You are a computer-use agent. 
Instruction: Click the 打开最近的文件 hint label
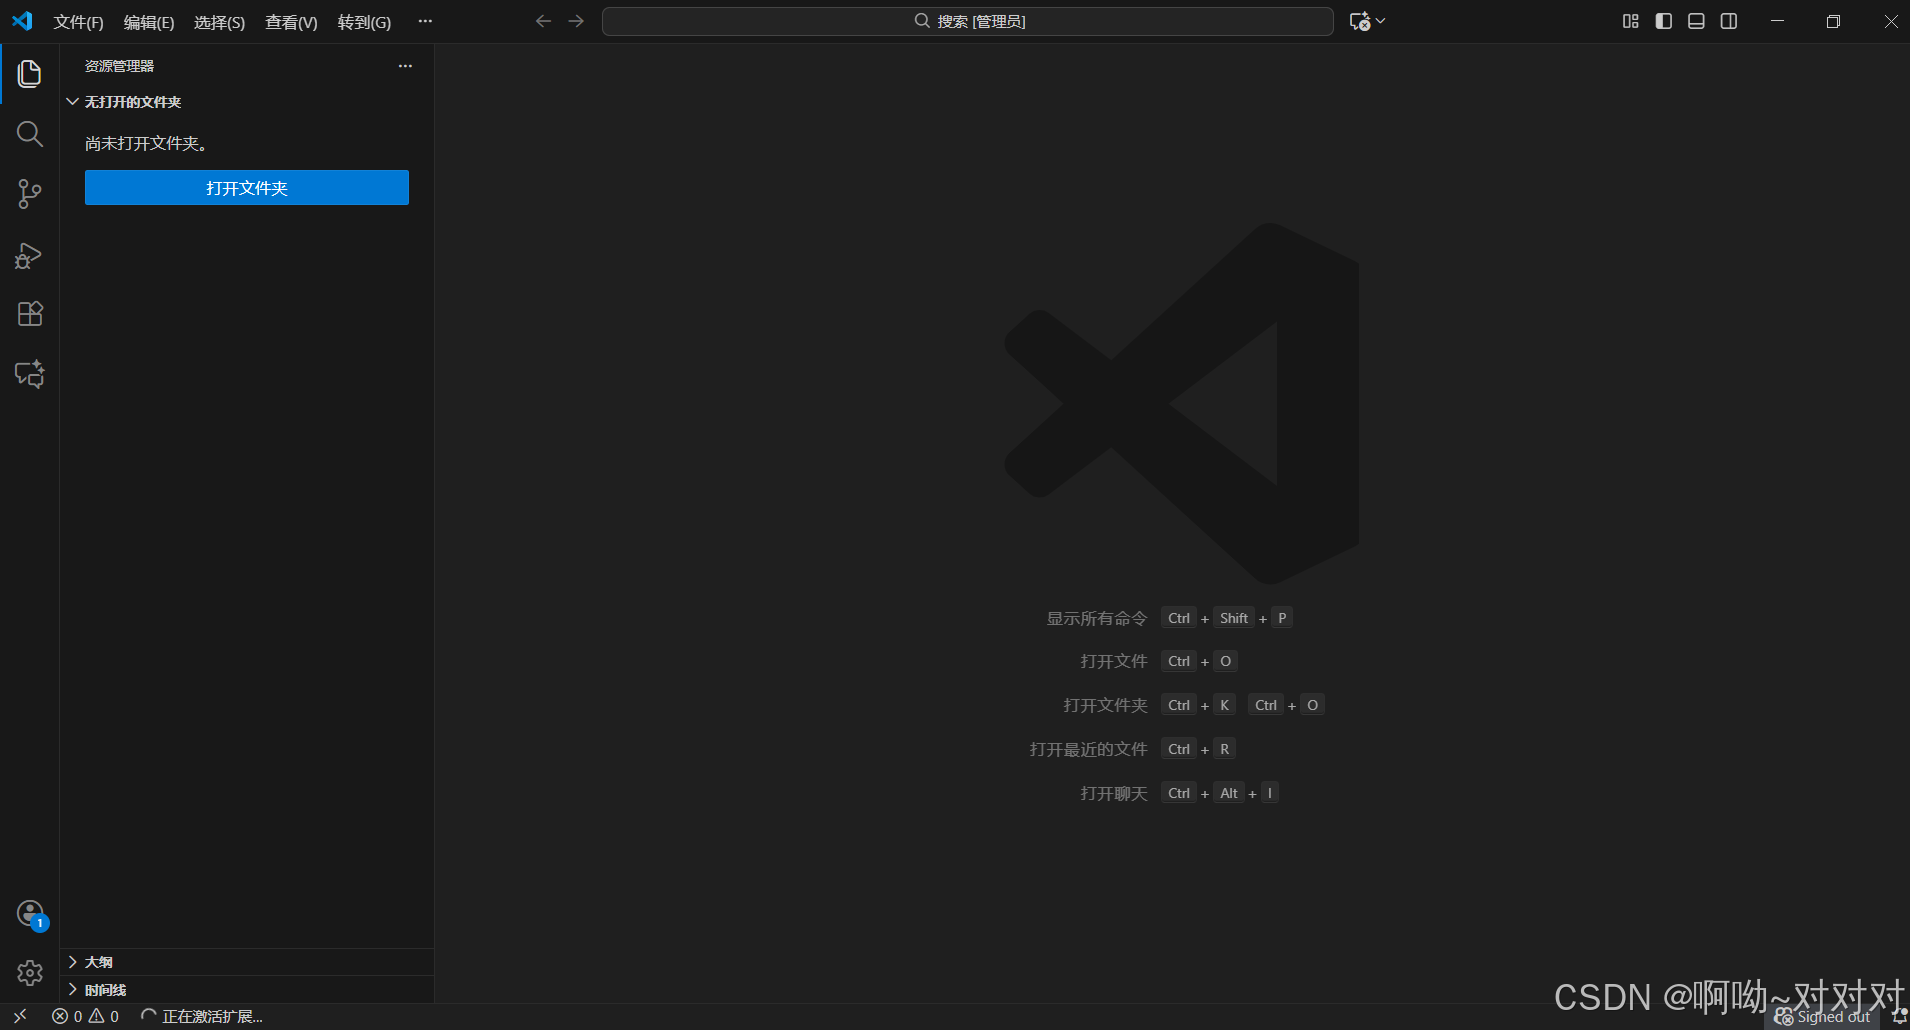click(x=1088, y=750)
